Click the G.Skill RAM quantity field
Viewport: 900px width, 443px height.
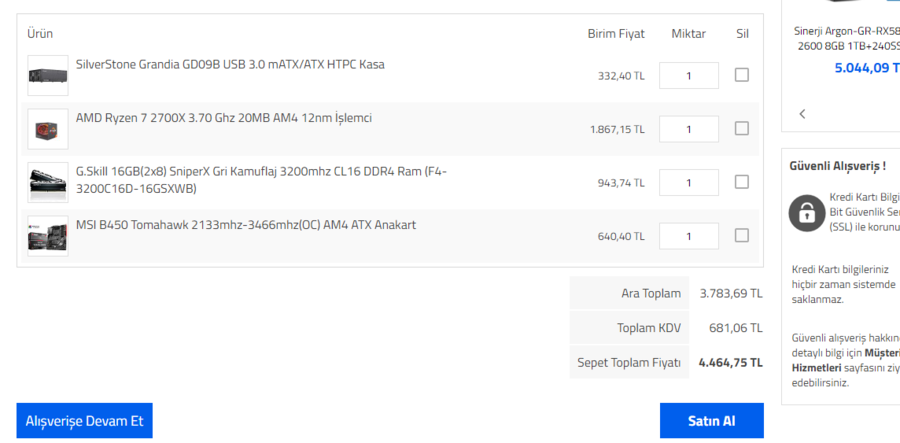[688, 183]
